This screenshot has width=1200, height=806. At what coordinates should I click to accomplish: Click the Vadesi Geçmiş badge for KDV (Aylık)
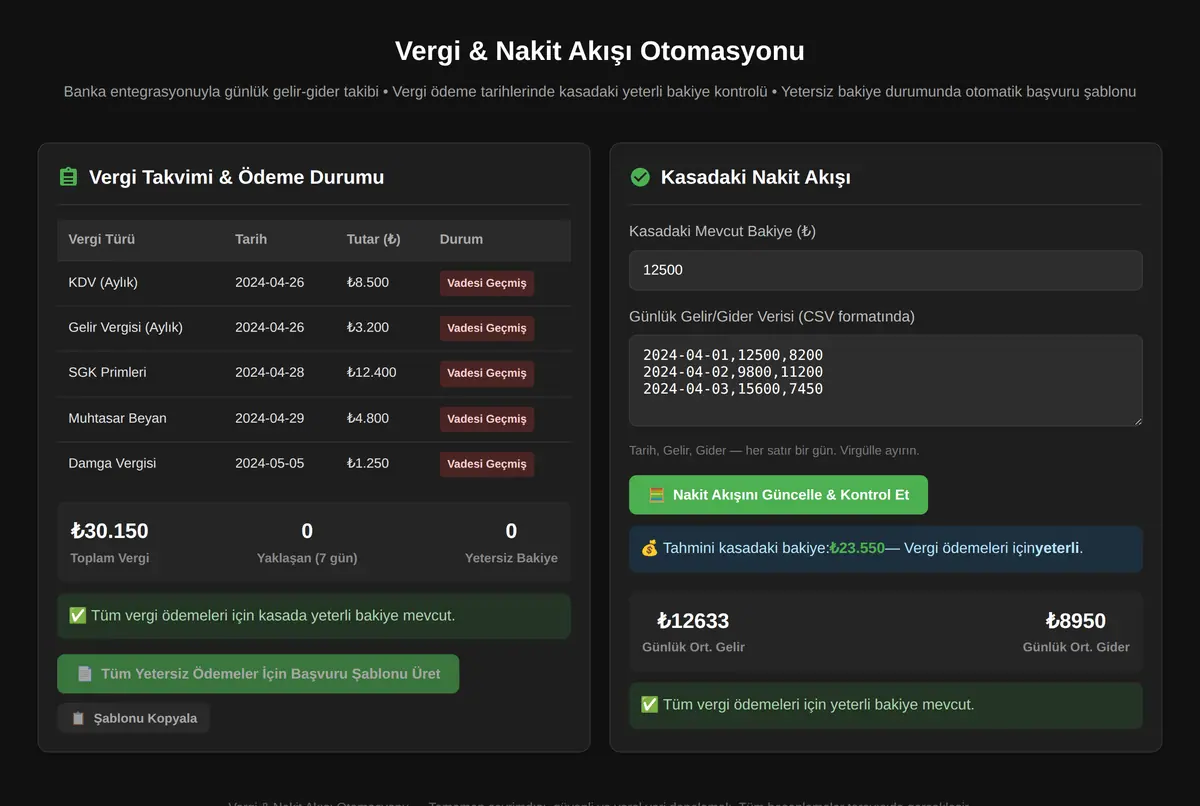pyautogui.click(x=487, y=283)
